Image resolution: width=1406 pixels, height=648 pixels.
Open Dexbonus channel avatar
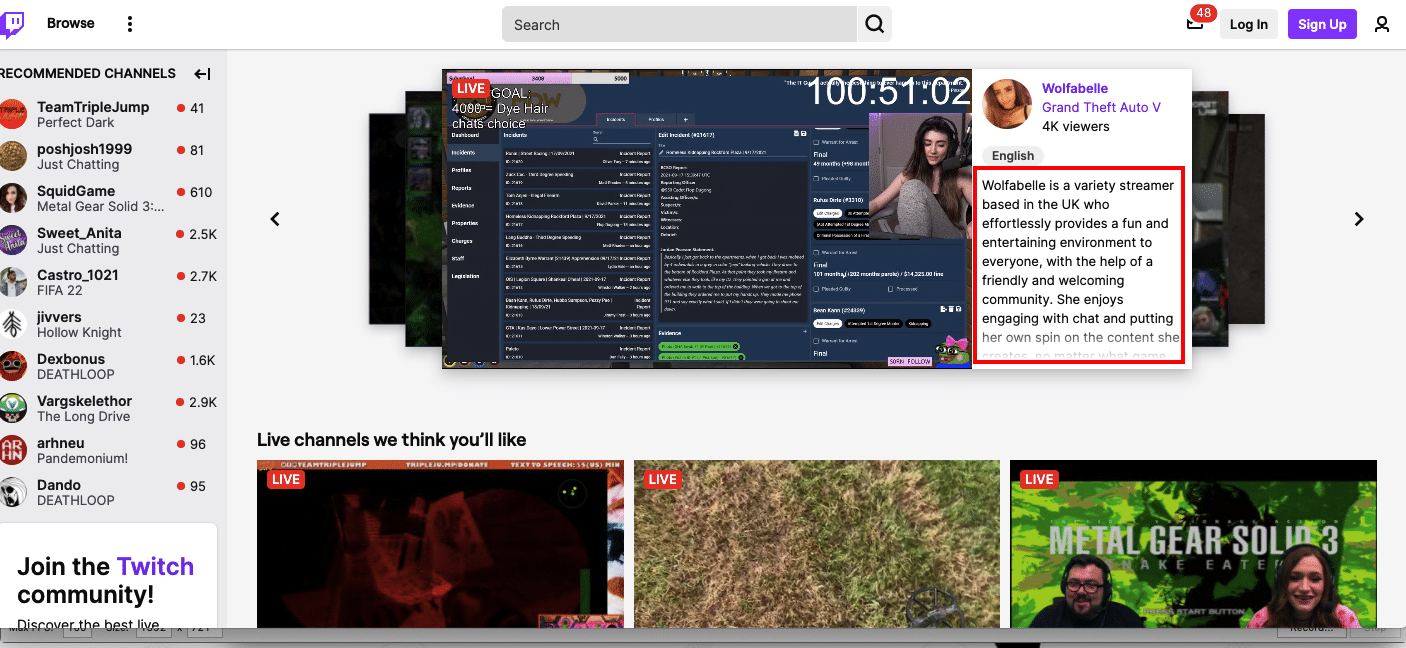pyautogui.click(x=13, y=366)
